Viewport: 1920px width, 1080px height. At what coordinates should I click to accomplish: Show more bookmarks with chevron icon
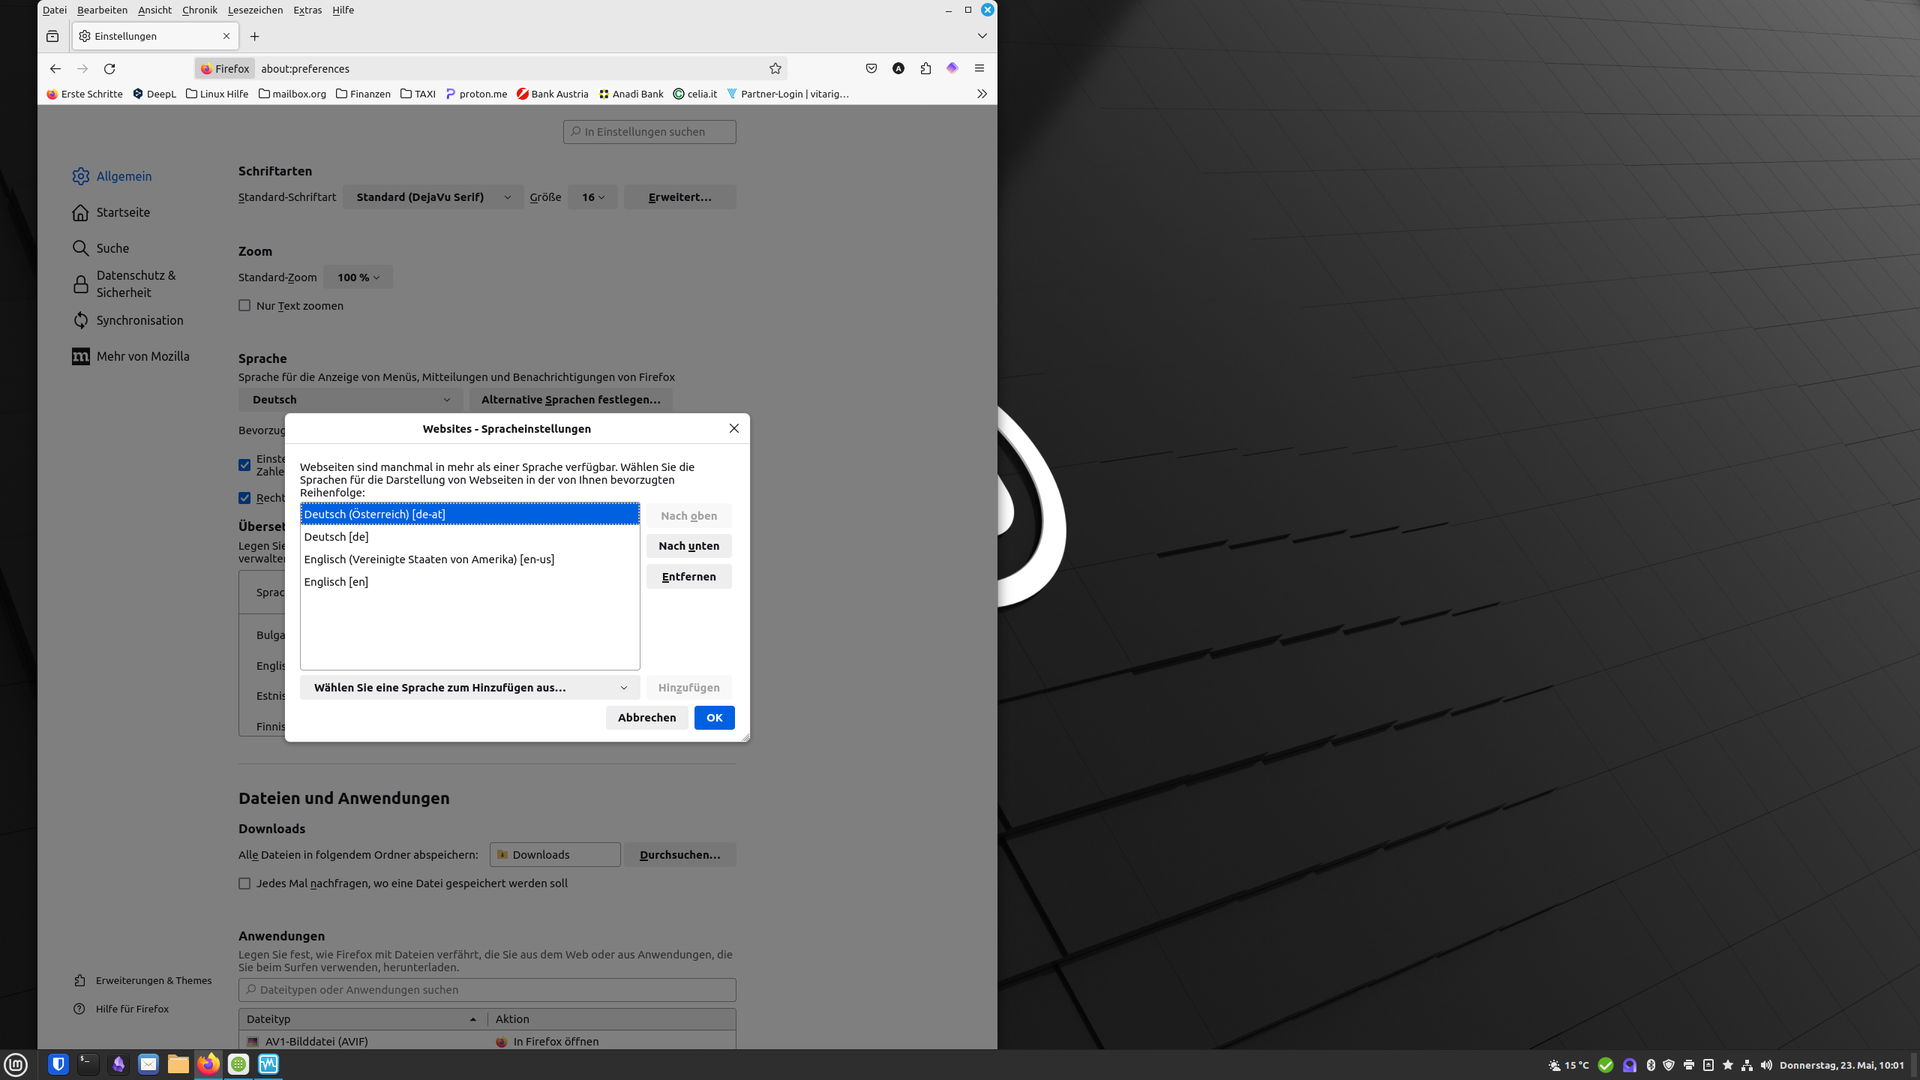982,94
